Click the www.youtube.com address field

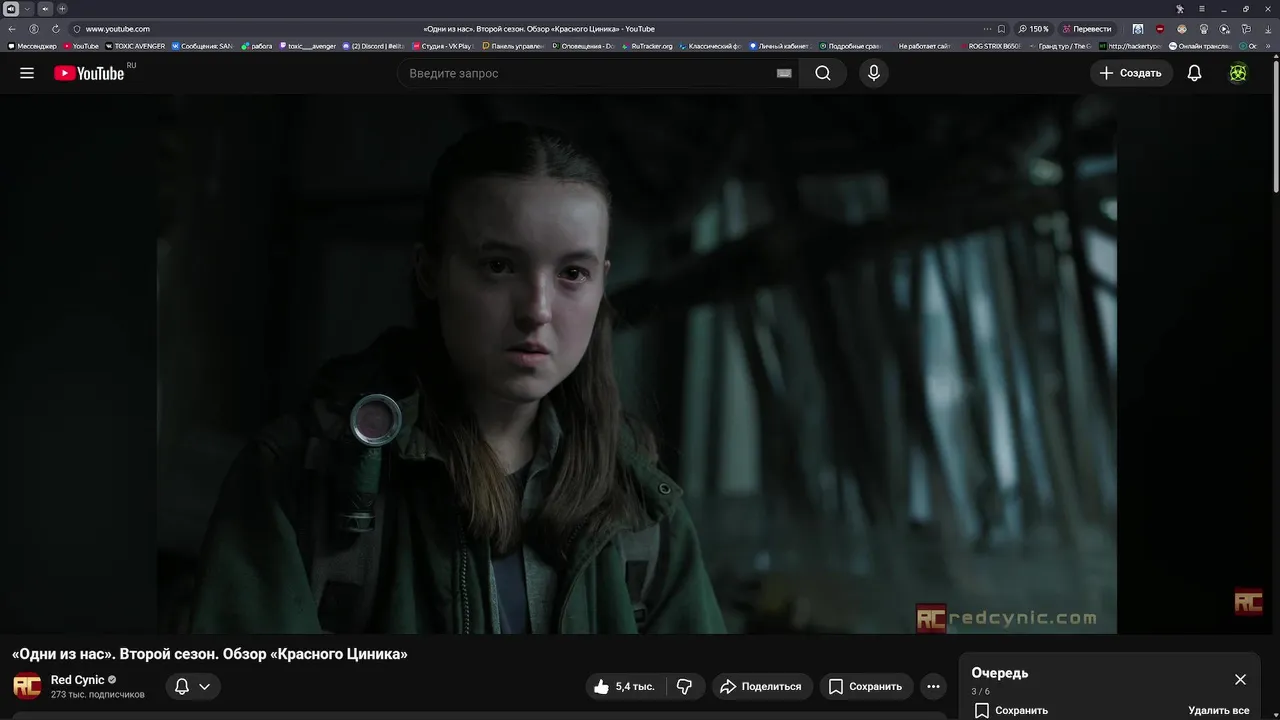tap(118, 29)
